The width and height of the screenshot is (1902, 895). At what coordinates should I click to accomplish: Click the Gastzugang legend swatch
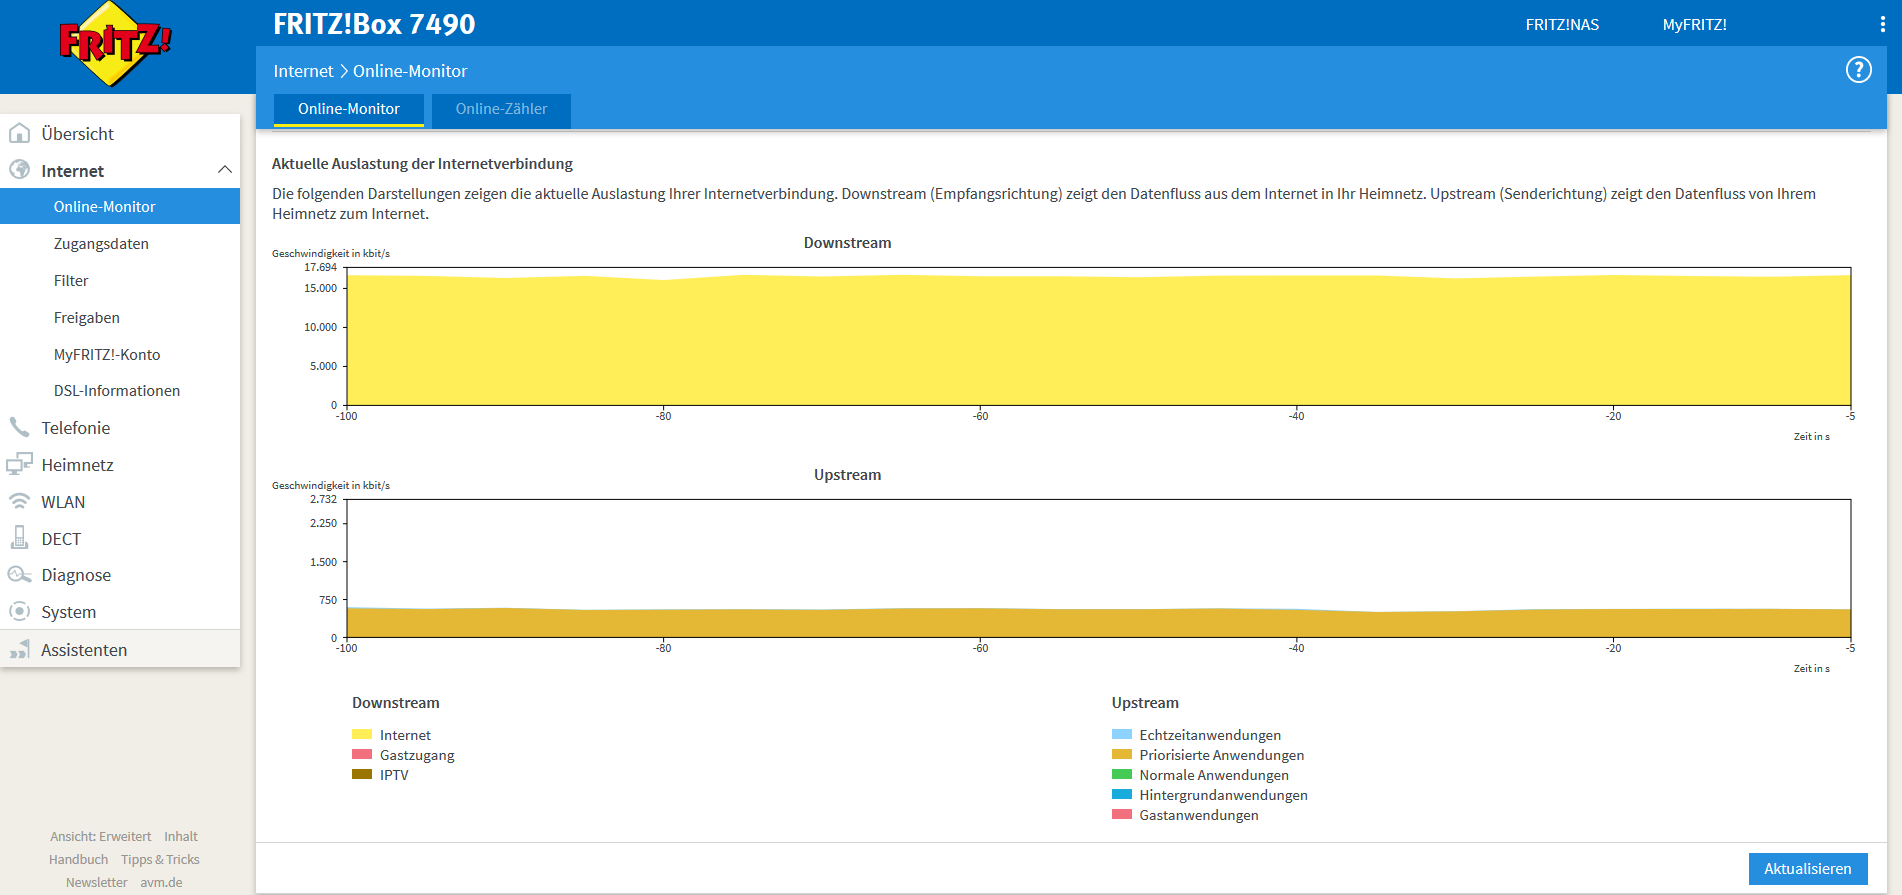coord(362,755)
